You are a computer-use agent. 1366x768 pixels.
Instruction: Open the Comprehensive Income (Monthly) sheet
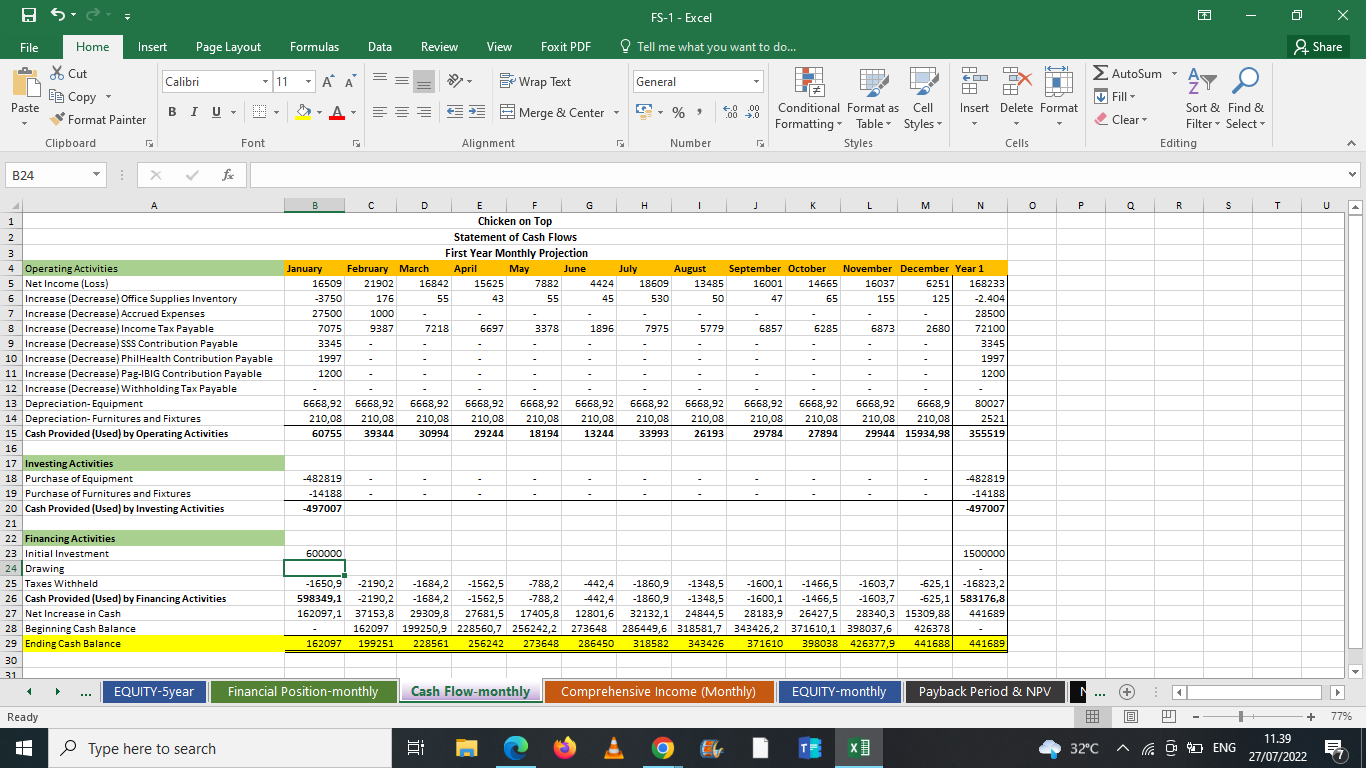point(658,692)
